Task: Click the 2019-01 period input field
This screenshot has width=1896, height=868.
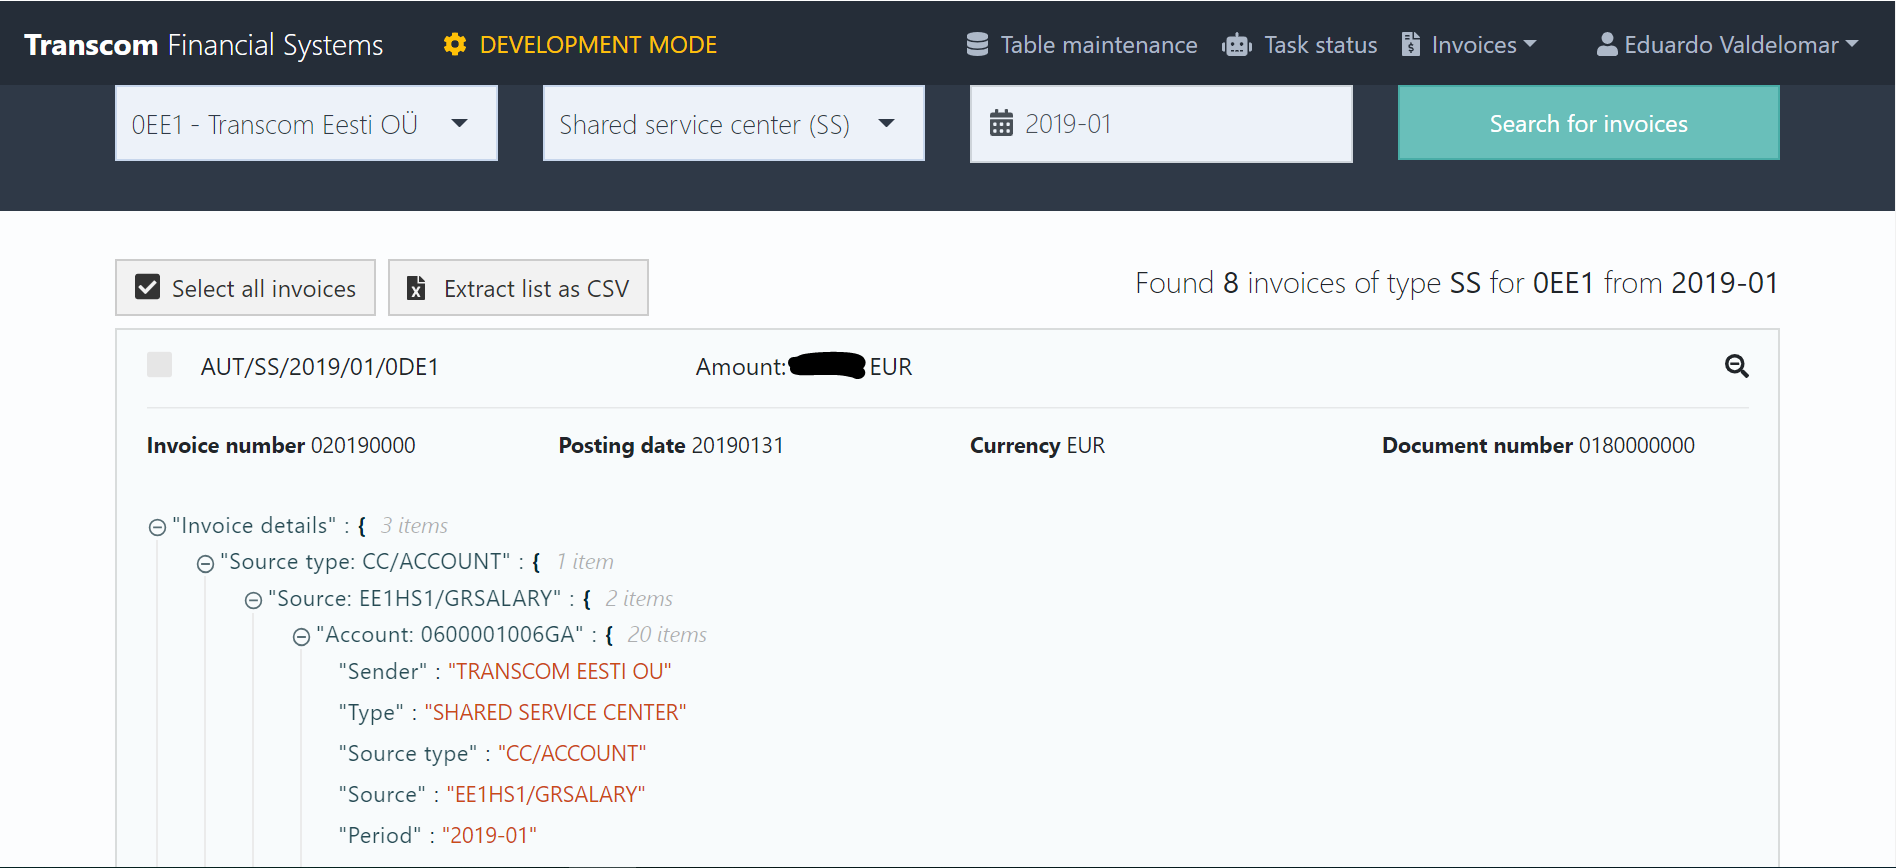Action: [1161, 124]
